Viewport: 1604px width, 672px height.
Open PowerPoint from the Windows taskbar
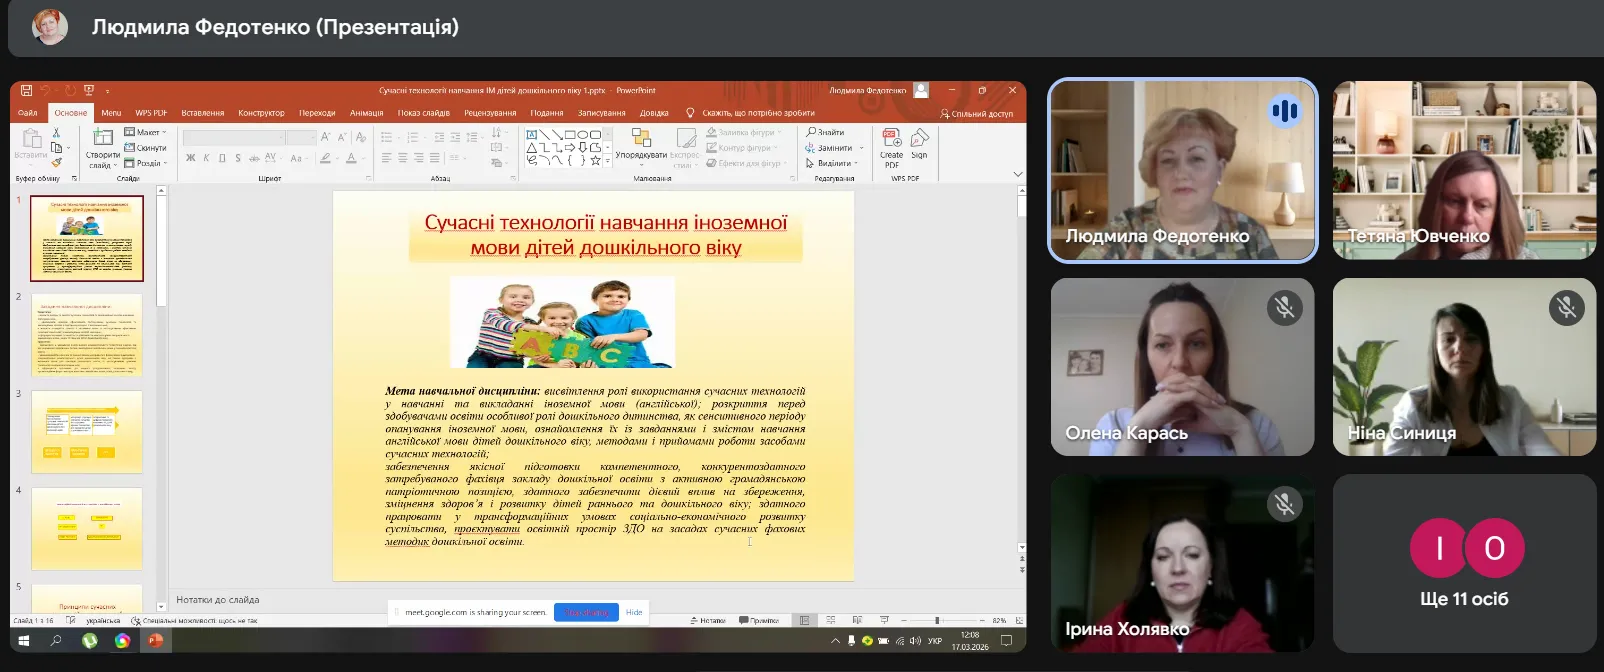(x=155, y=641)
